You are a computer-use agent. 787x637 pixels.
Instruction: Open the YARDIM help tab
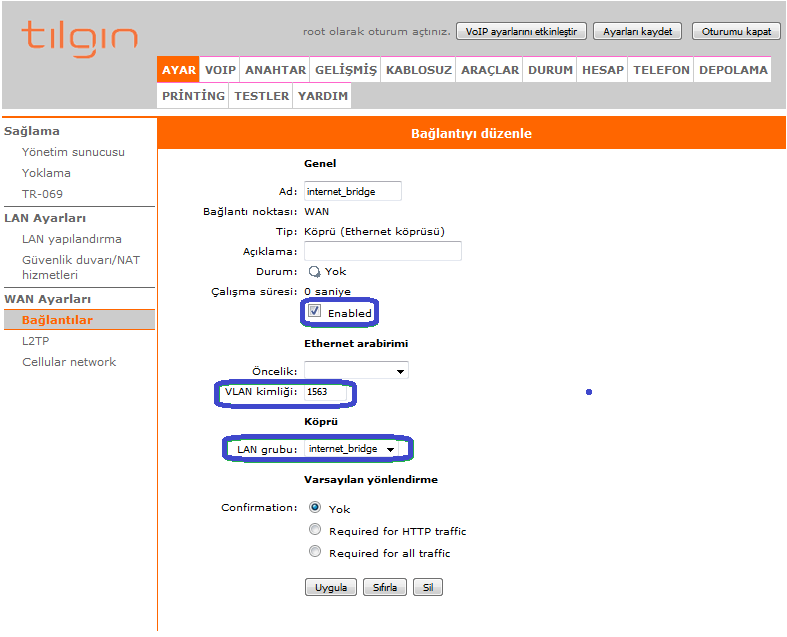(322, 96)
